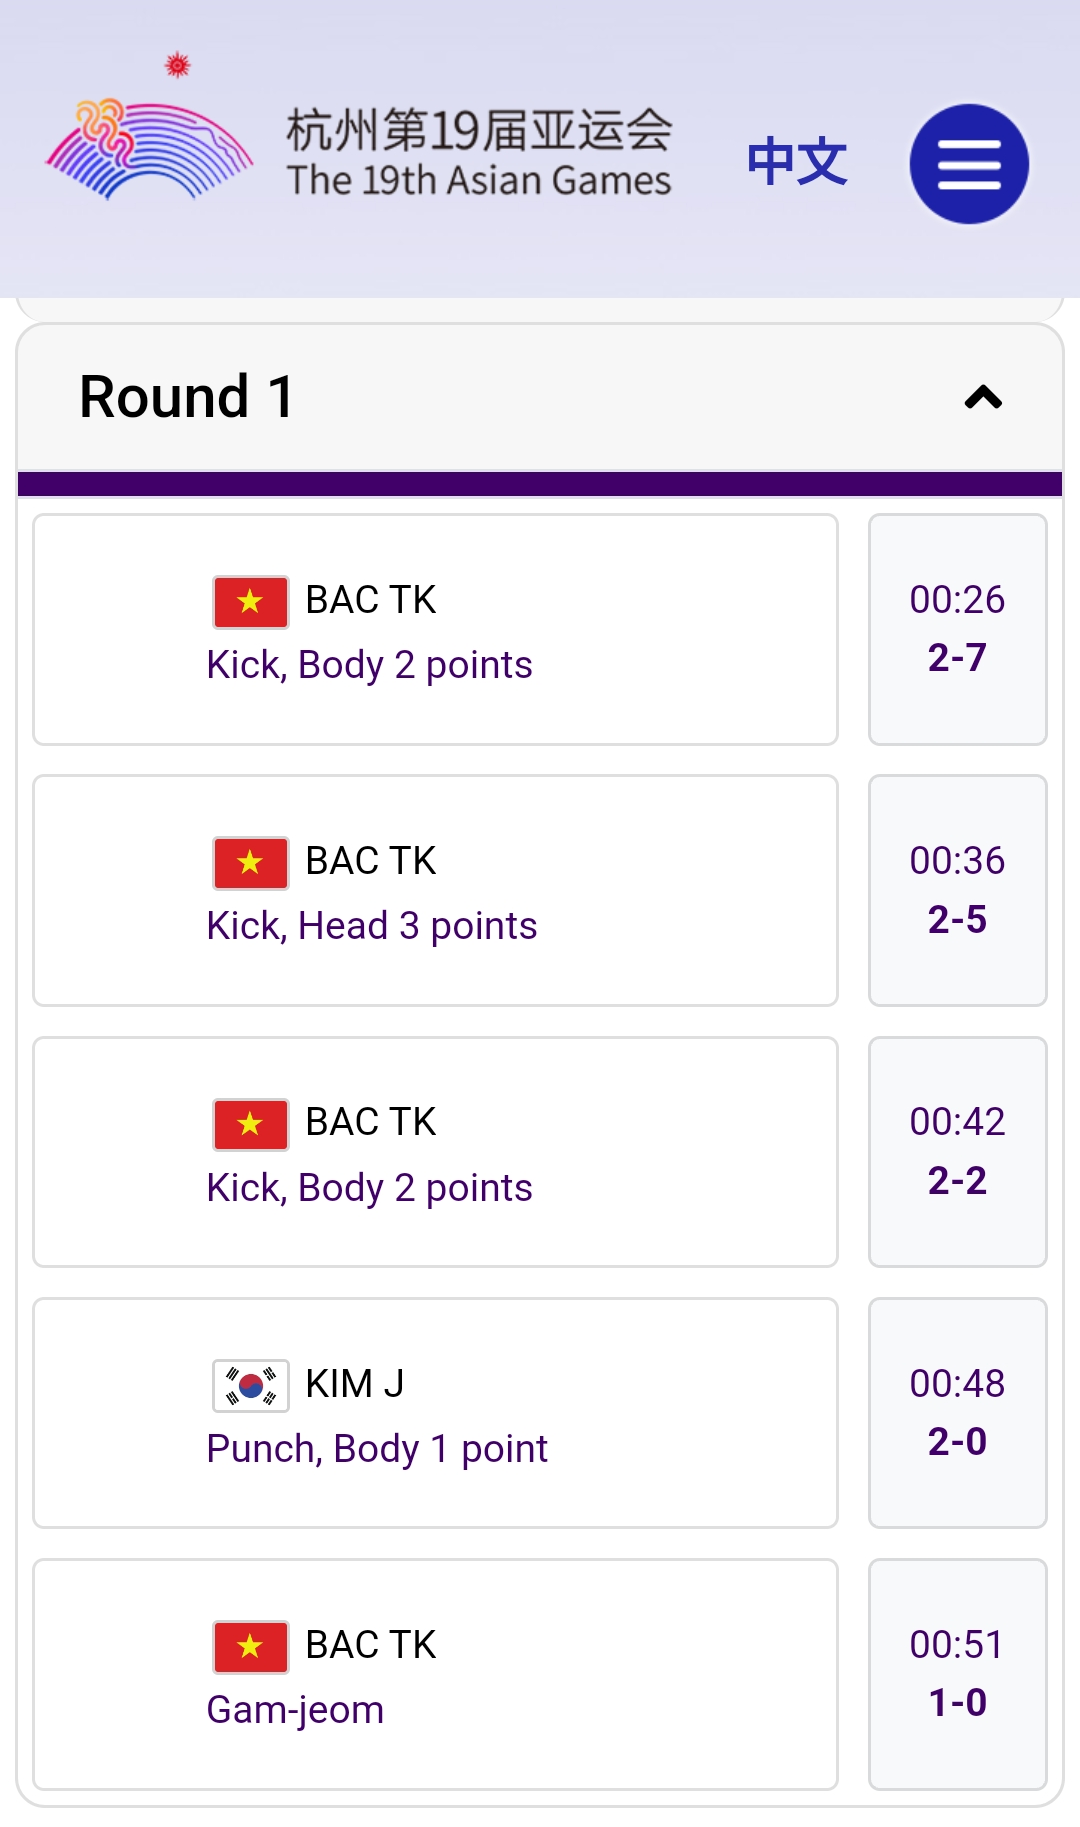Click Vietnam flag at 00:42 event
1080x1827 pixels.
coord(251,1125)
